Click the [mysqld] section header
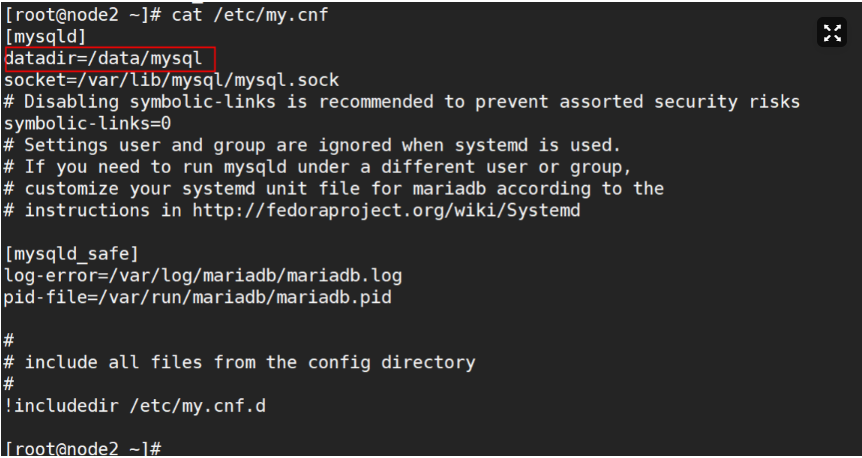The image size is (862, 458). pyautogui.click(x=52, y=37)
